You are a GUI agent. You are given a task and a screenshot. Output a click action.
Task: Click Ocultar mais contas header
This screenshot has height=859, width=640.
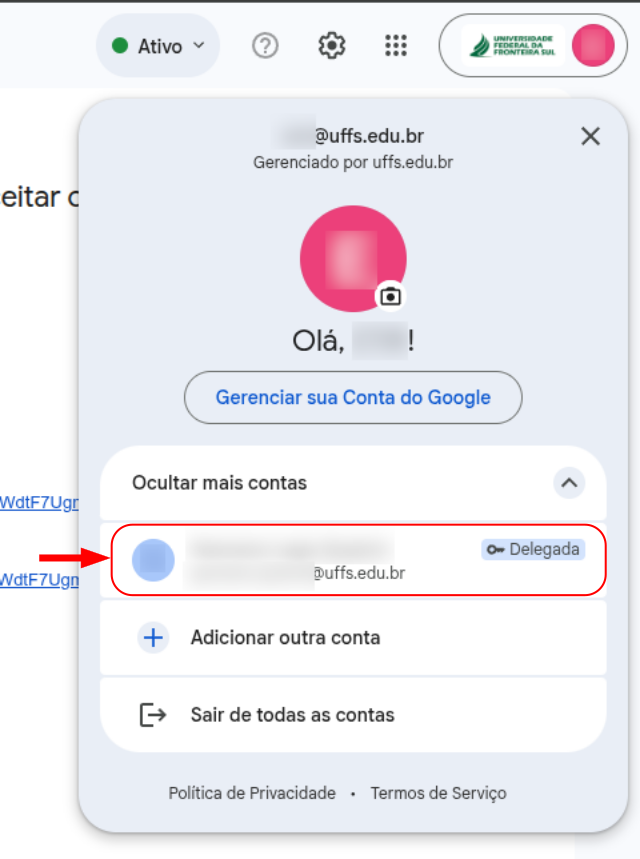(x=353, y=483)
